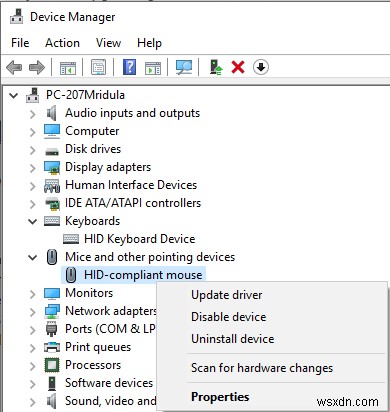Choose Uninstall device from context menu
This screenshot has width=390, height=412.
tap(233, 339)
